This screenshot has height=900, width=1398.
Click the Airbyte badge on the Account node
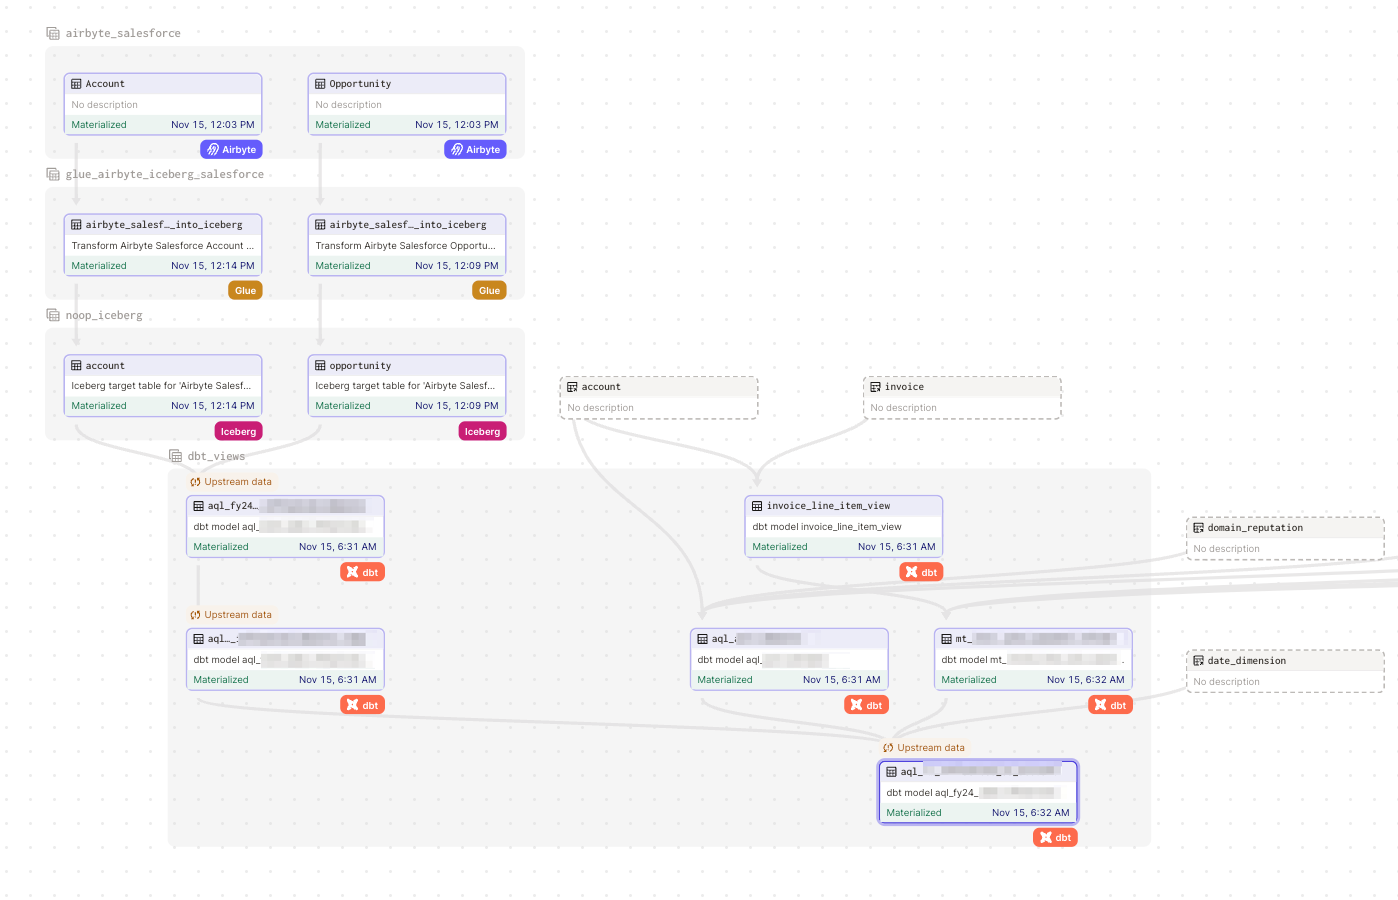coord(231,149)
